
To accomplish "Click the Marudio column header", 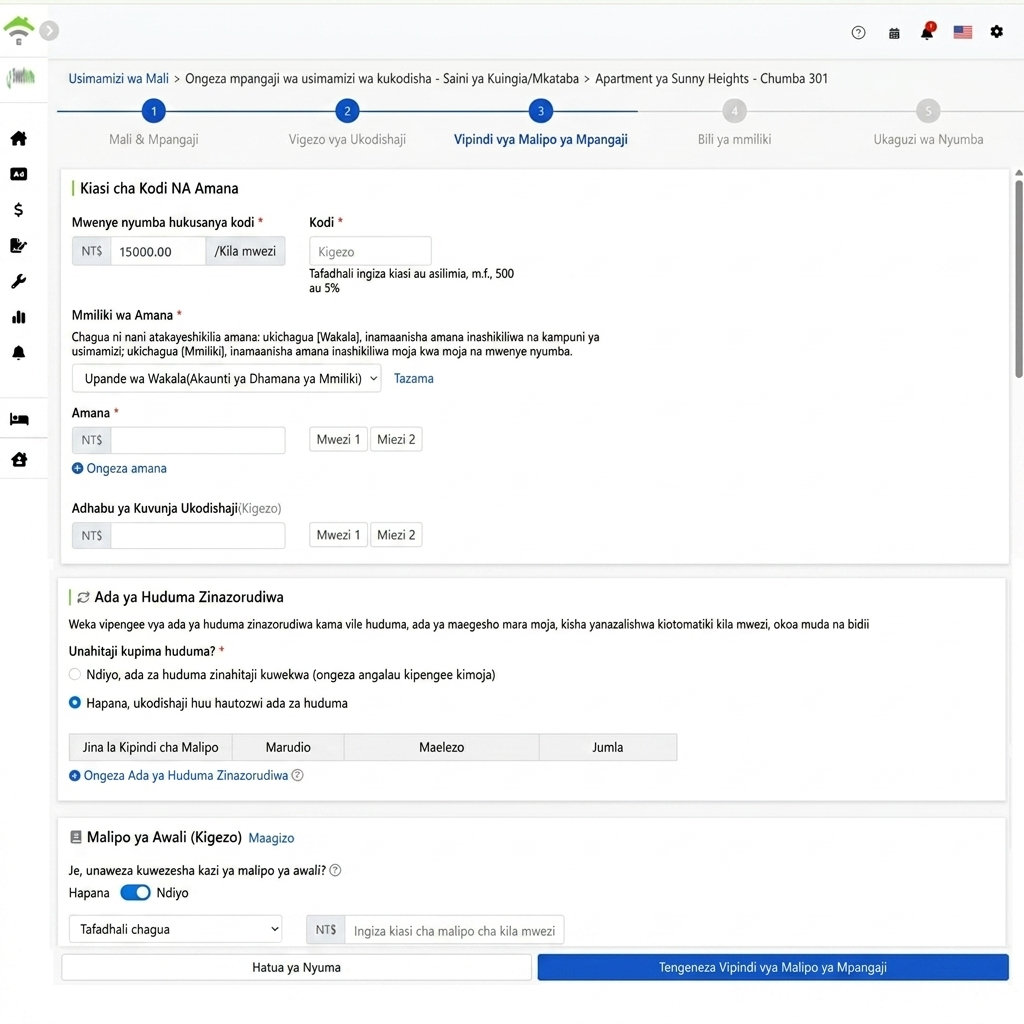I will [x=288, y=747].
